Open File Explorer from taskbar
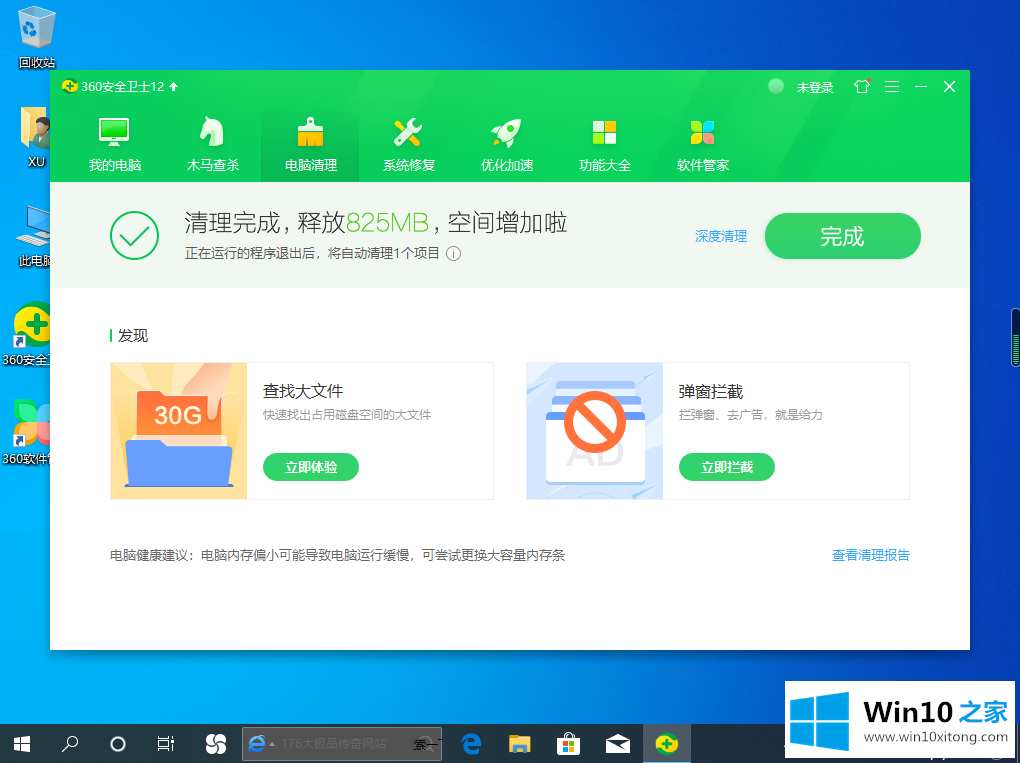Screen dimensions: 1020x763 point(520,743)
